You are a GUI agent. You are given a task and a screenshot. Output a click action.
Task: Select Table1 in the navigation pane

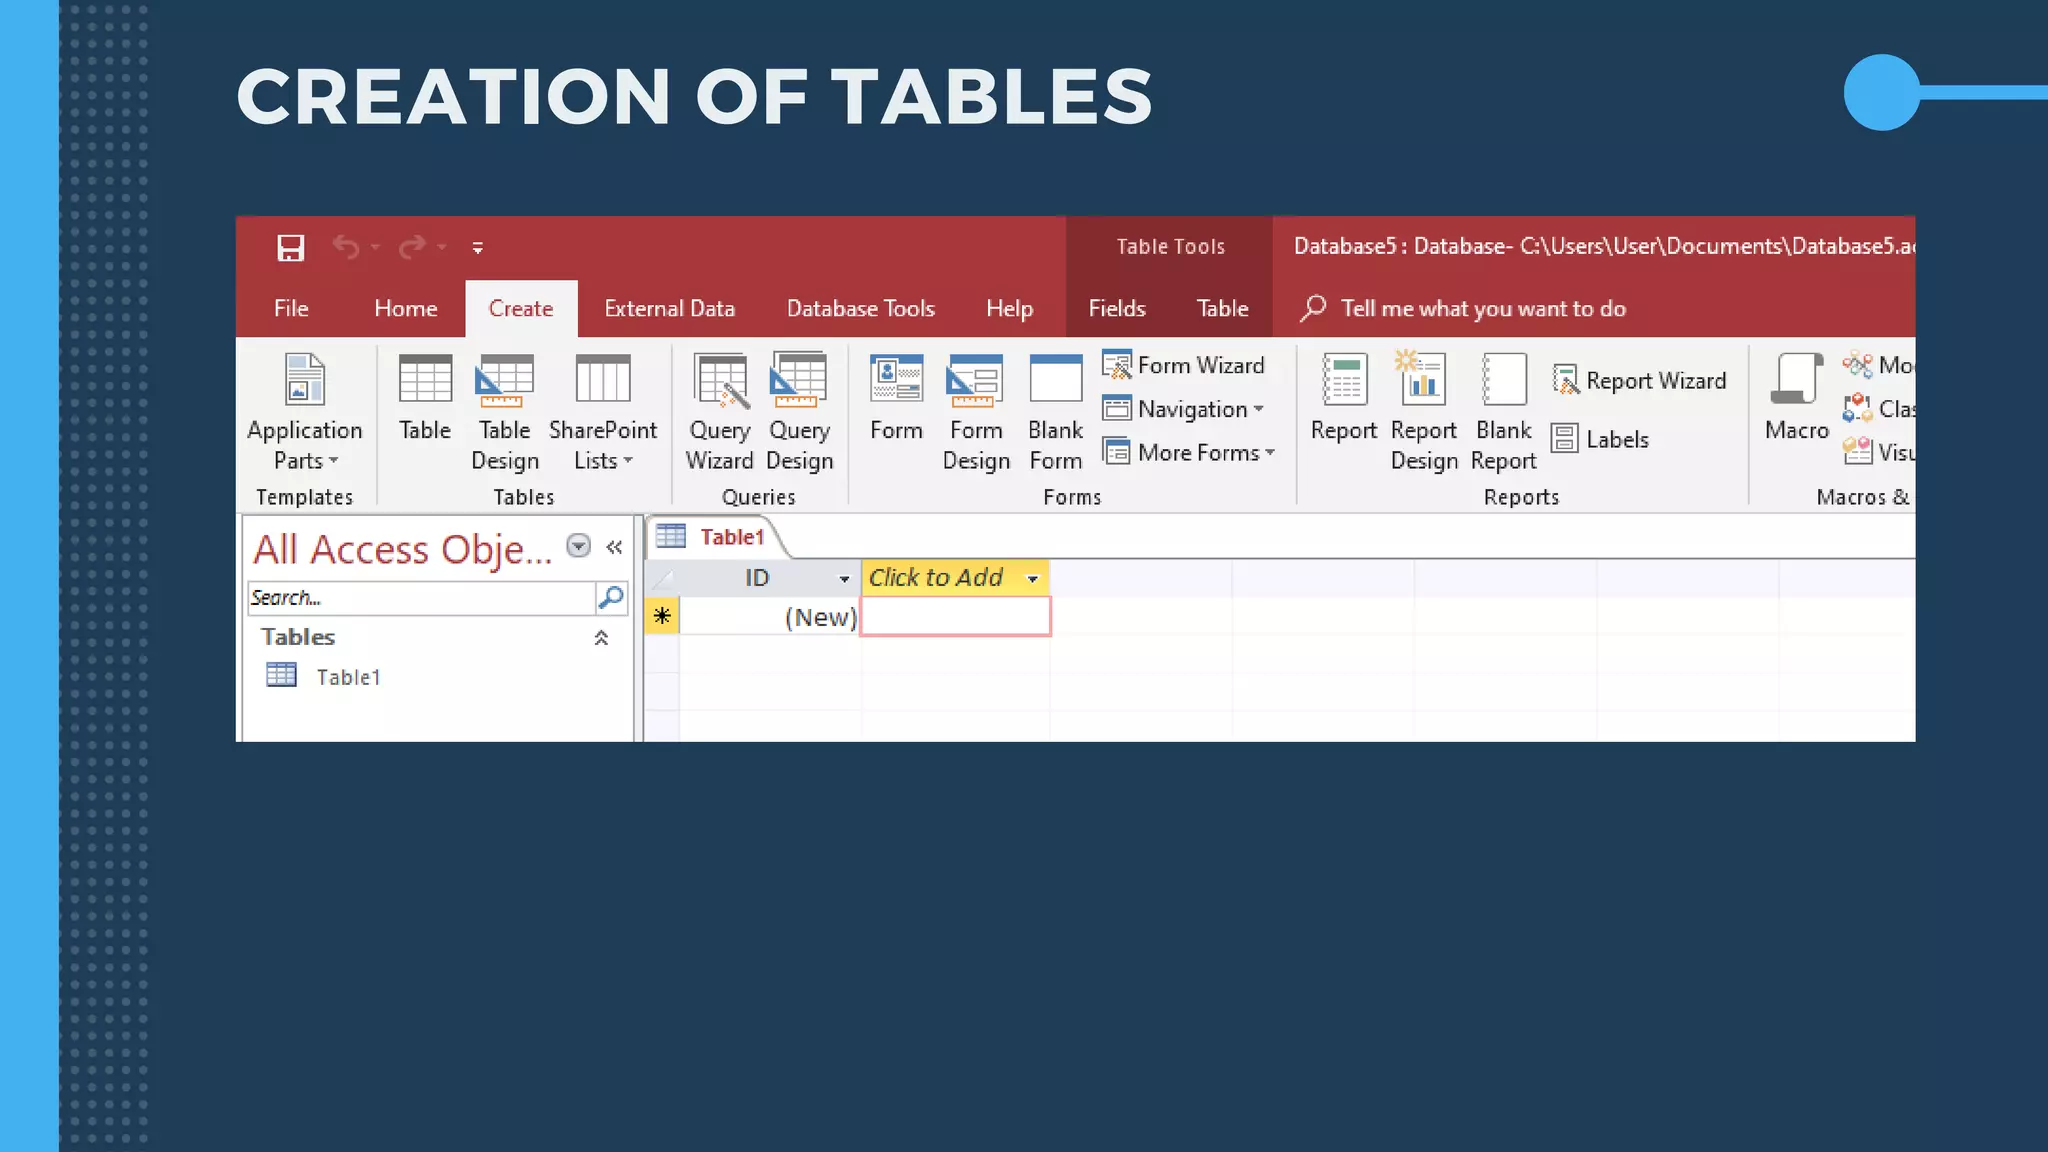point(347,677)
